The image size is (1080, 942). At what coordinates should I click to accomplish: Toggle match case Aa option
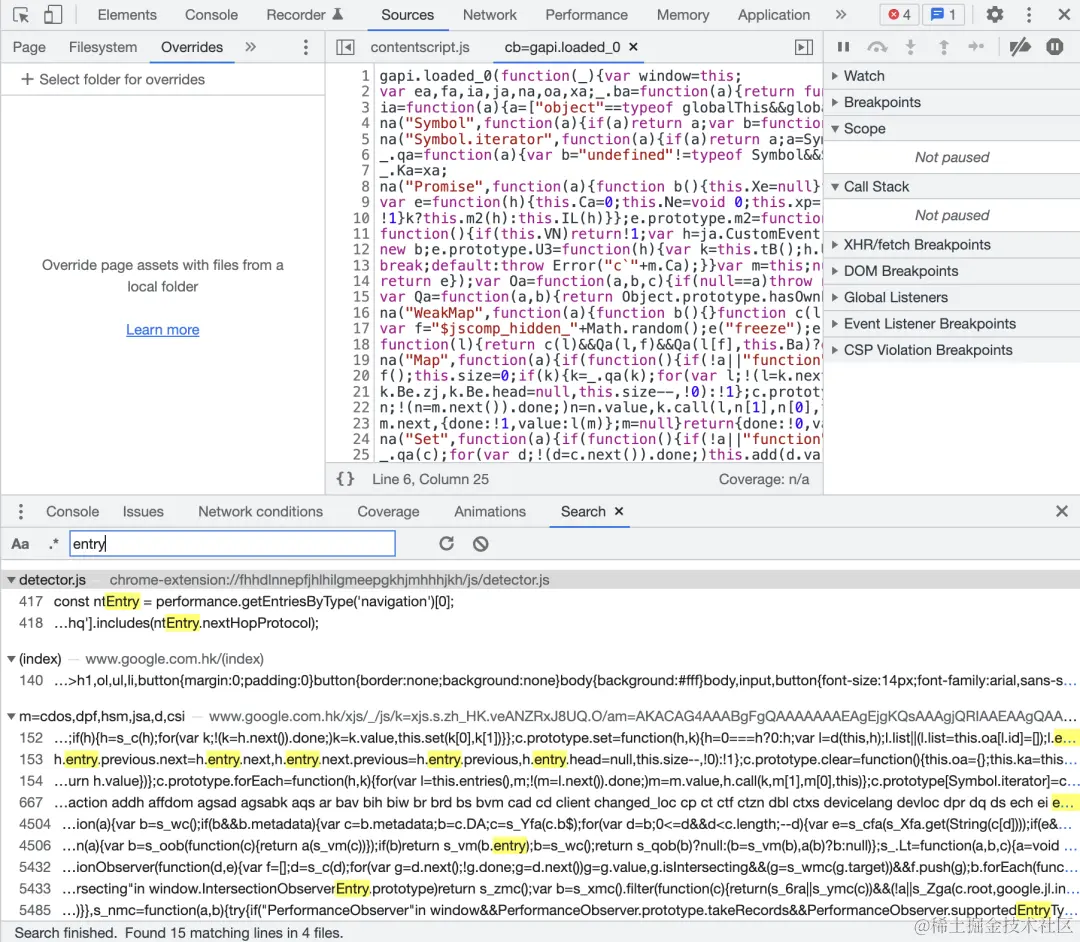pyautogui.click(x=20, y=544)
